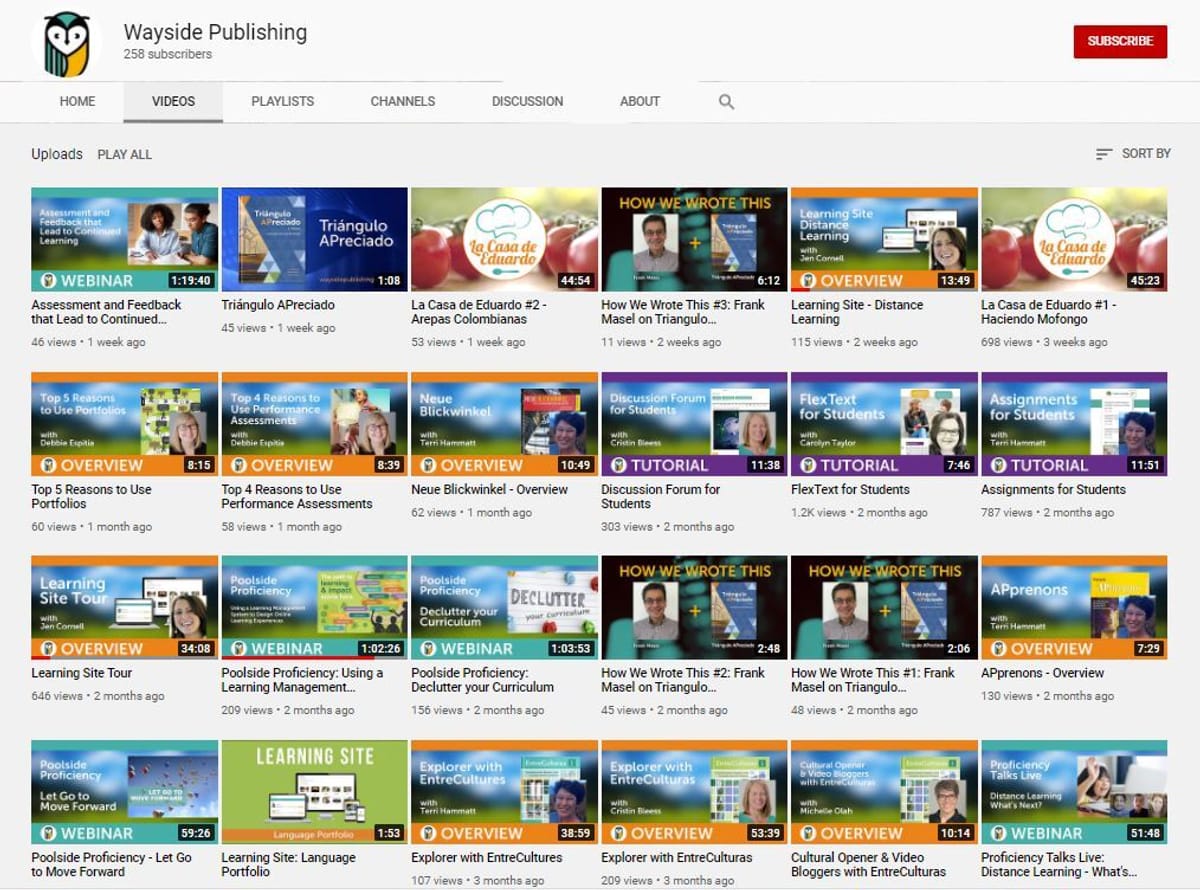
Task: Play the Arepas Colombianas video thumbnail
Action: click(504, 240)
